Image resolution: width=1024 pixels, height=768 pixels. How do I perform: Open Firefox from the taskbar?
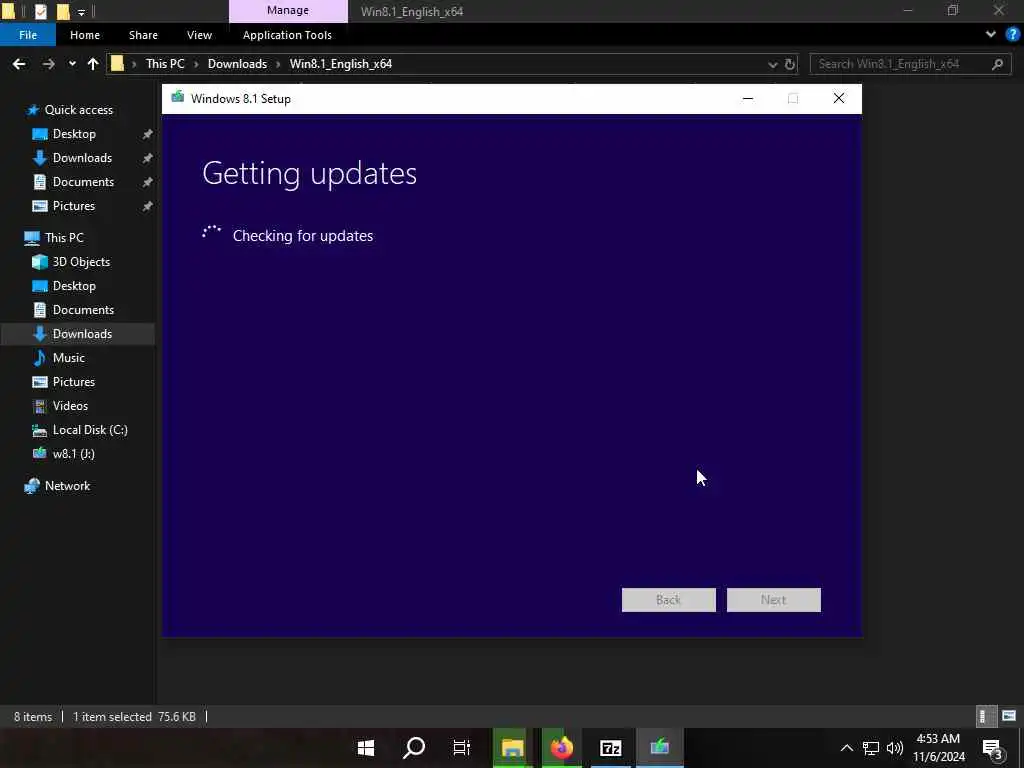562,748
